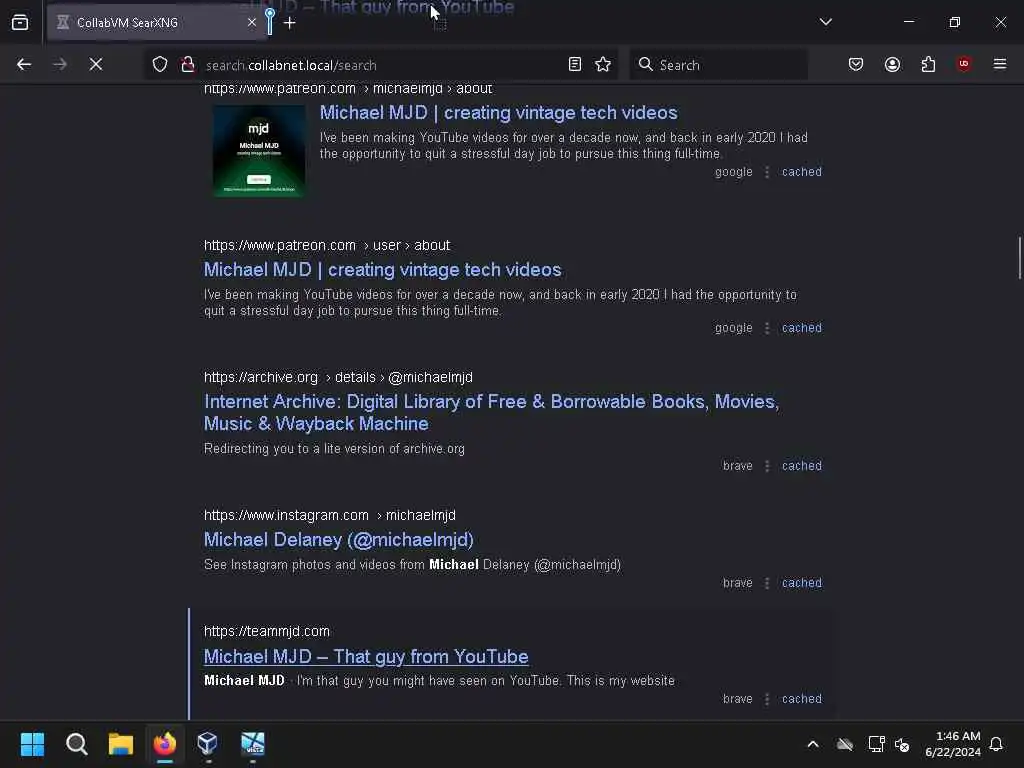
Task: Go forward with the forward arrow
Action: [60, 65]
